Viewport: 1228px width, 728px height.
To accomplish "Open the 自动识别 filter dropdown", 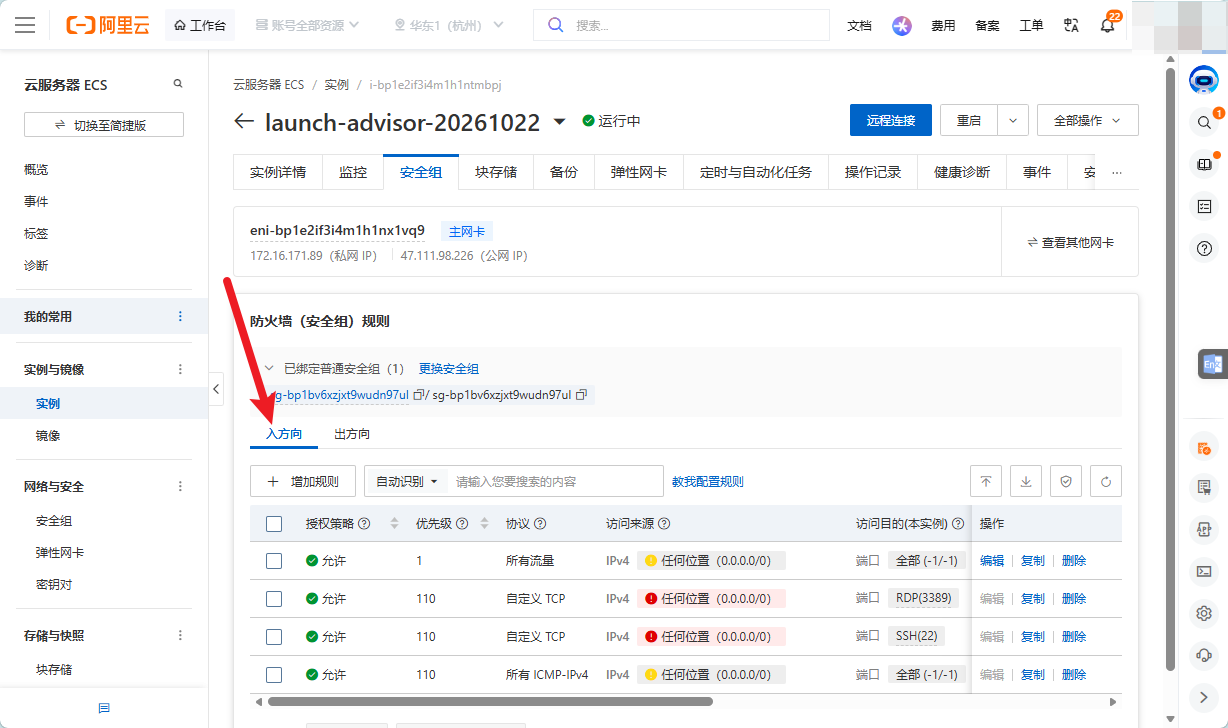I will [x=406, y=481].
